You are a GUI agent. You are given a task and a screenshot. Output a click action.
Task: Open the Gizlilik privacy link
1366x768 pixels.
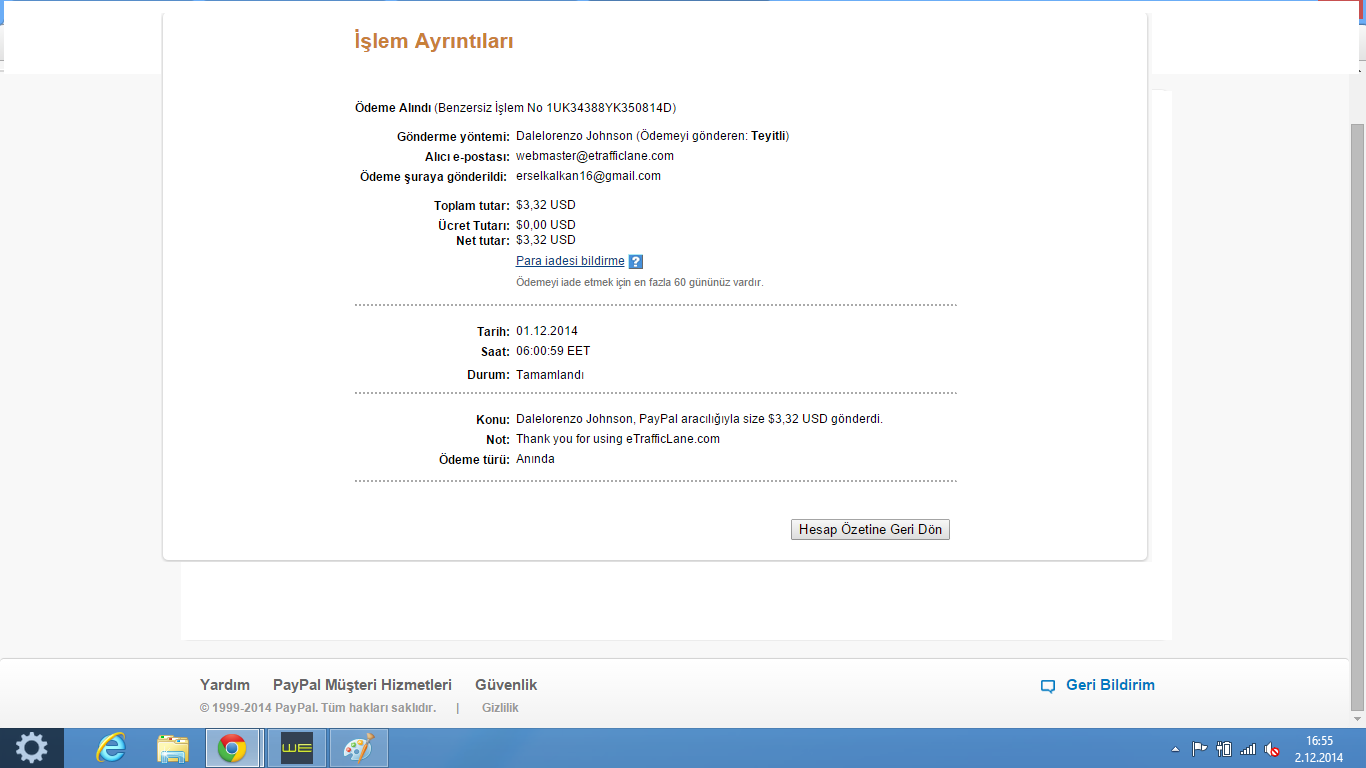500,708
